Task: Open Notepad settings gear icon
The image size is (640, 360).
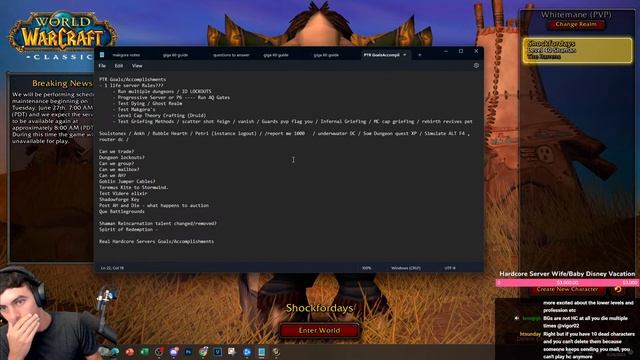Action: (x=476, y=66)
